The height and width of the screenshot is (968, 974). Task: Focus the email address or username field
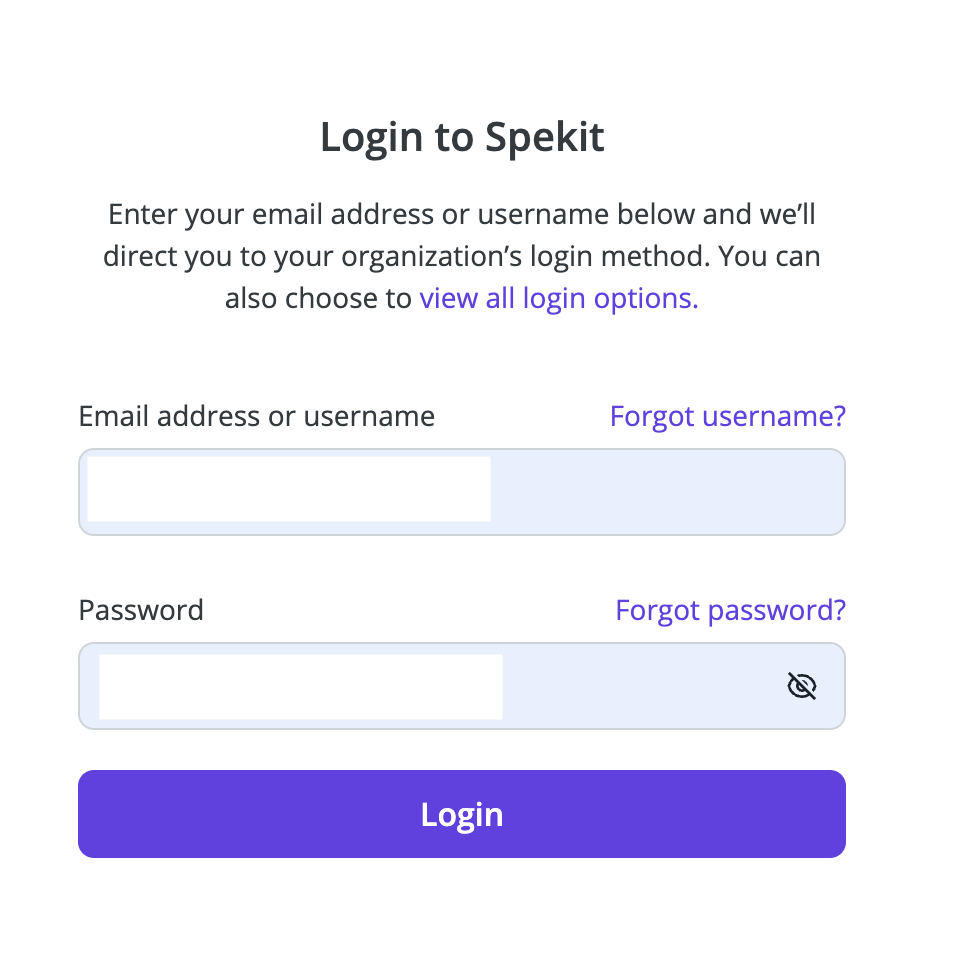[462, 492]
